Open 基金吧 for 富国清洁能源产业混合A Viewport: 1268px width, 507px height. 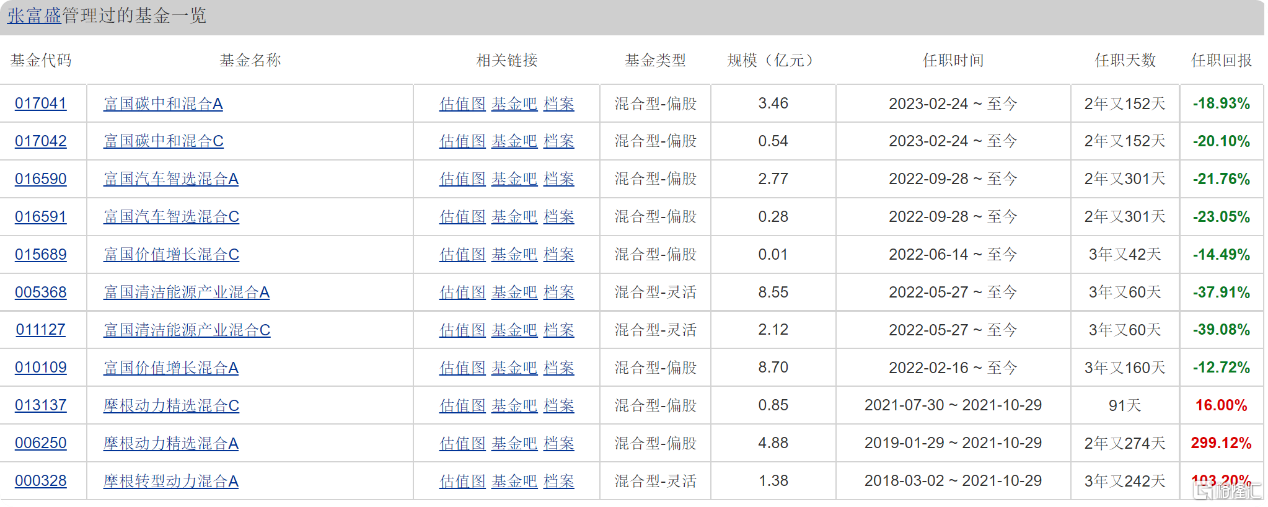point(514,293)
